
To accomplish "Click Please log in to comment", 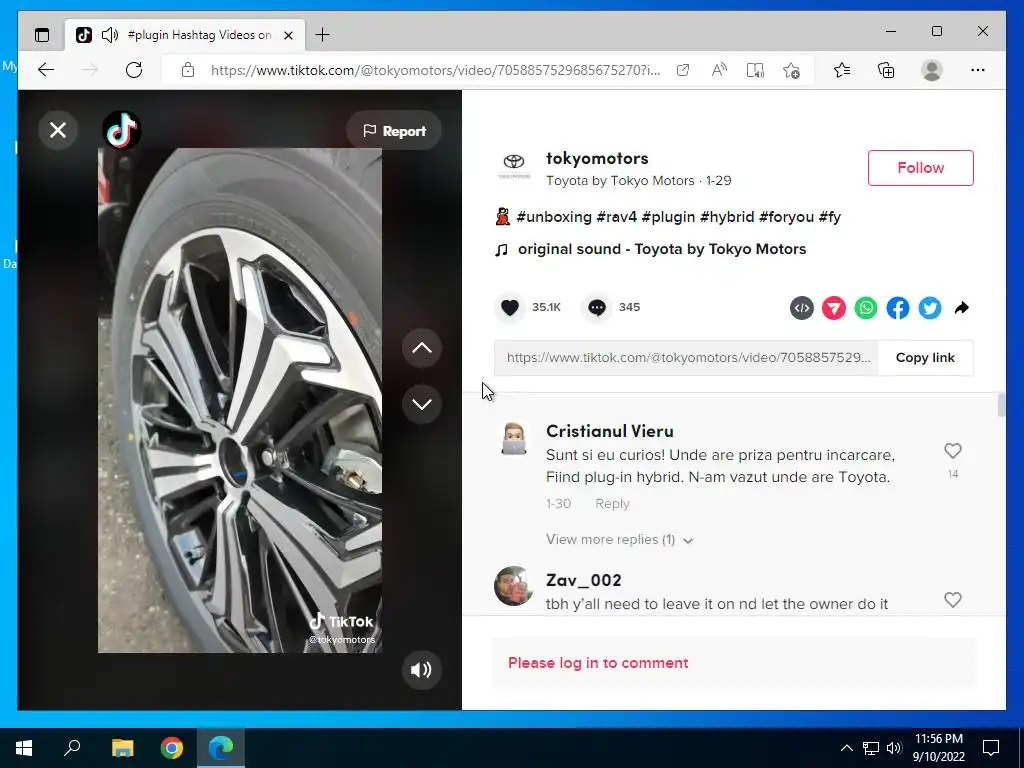I will click(x=598, y=663).
